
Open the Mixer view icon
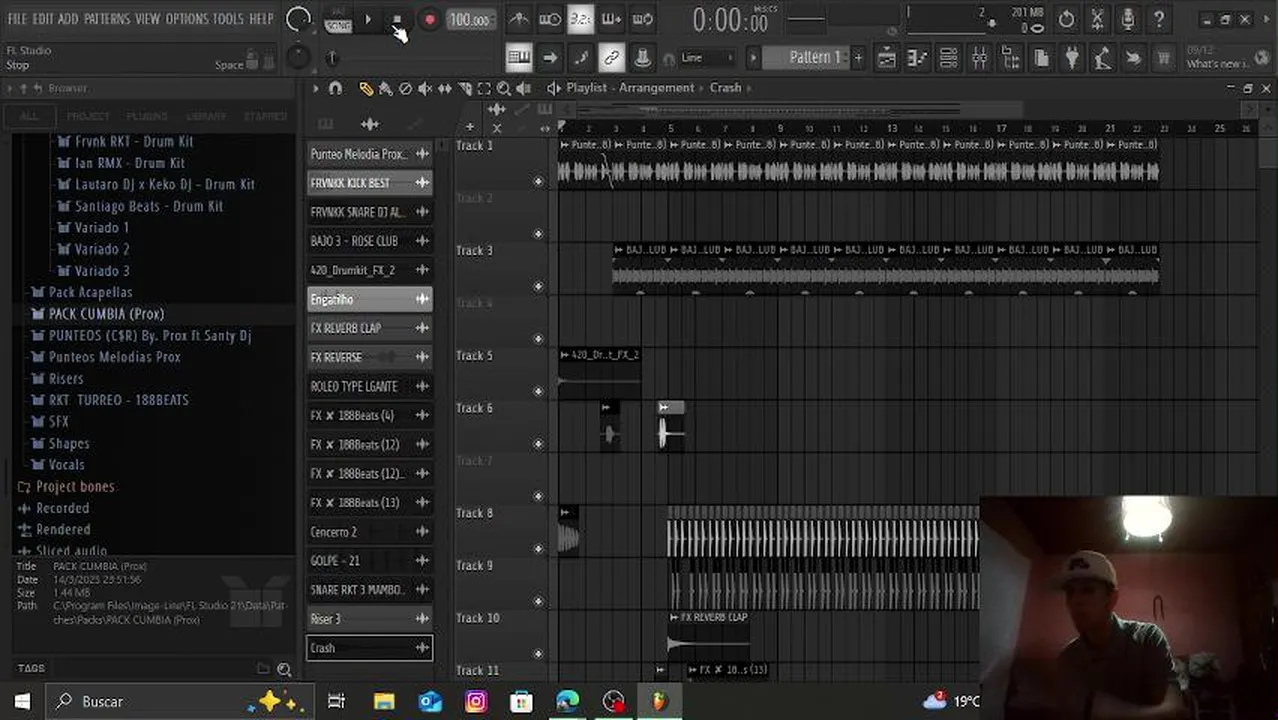[980, 57]
